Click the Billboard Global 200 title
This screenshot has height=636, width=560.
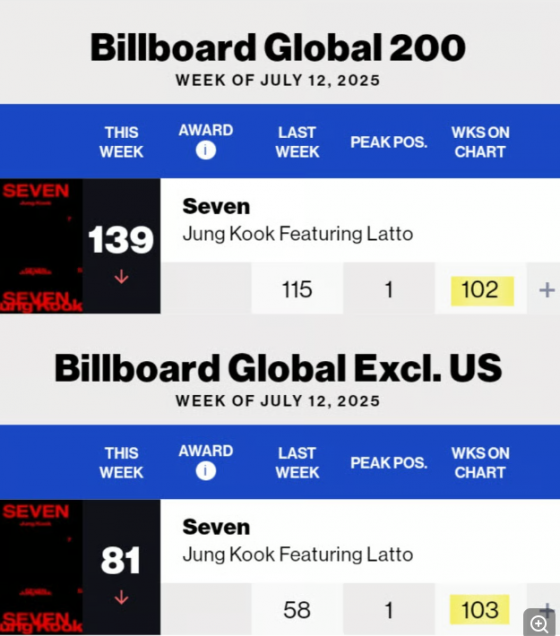coord(278,48)
